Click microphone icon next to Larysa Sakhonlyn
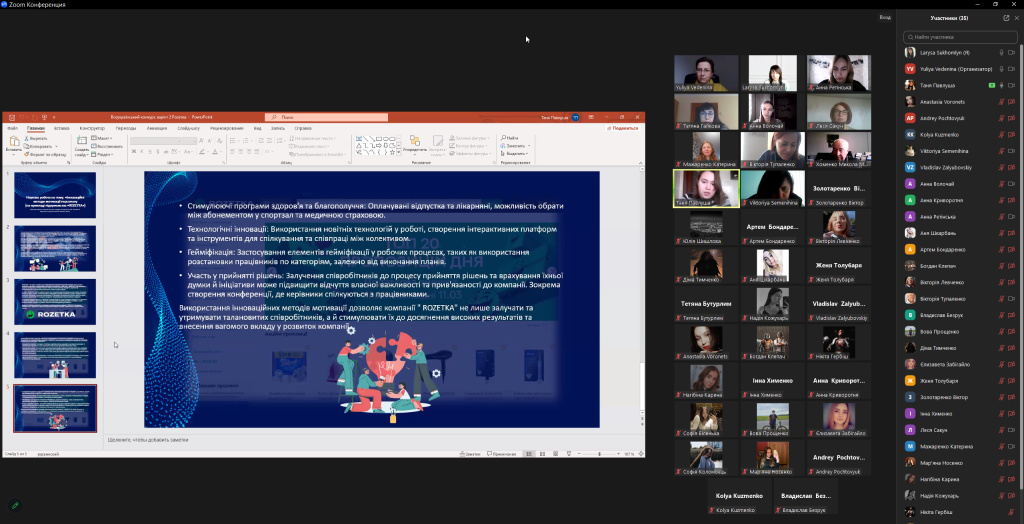 point(1001,52)
